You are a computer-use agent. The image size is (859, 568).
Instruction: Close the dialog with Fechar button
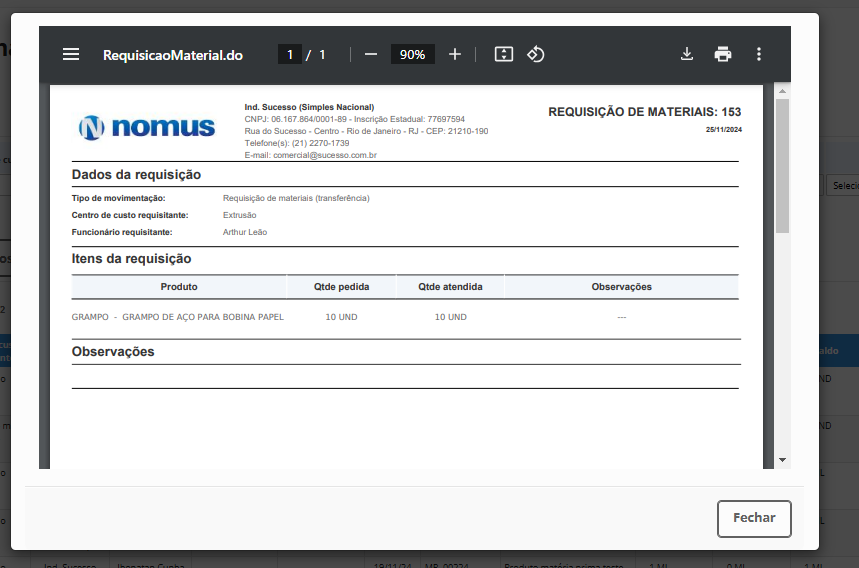[754, 518]
